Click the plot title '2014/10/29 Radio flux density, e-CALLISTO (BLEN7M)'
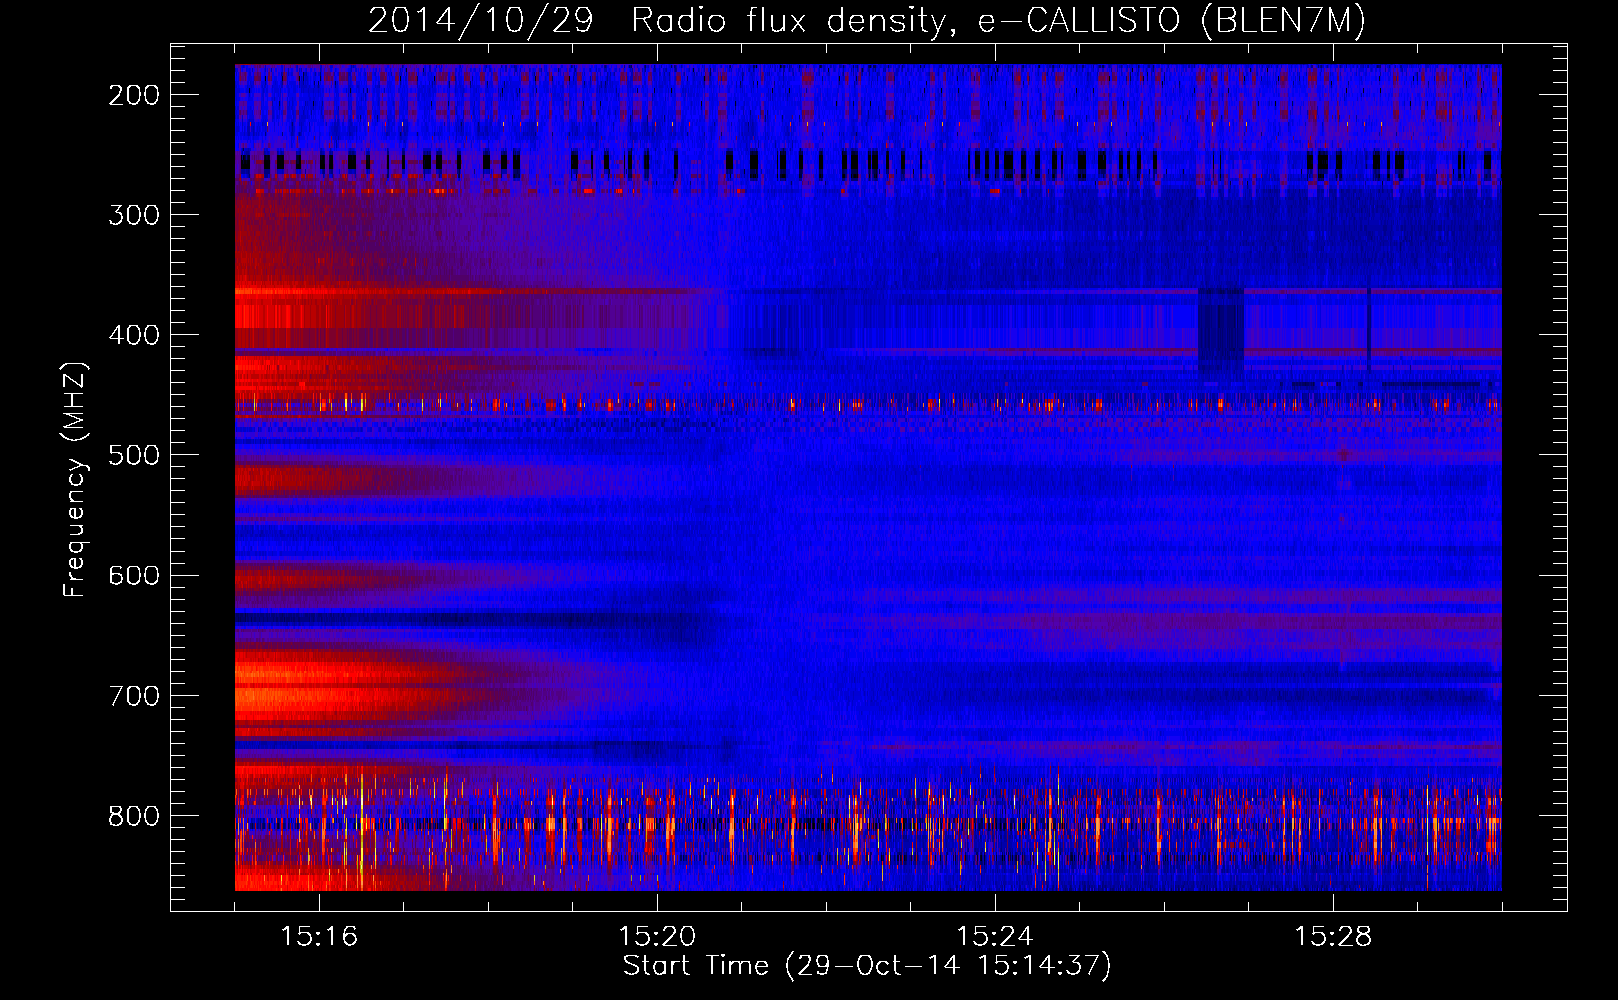The height and width of the screenshot is (1000, 1618). (x=867, y=21)
